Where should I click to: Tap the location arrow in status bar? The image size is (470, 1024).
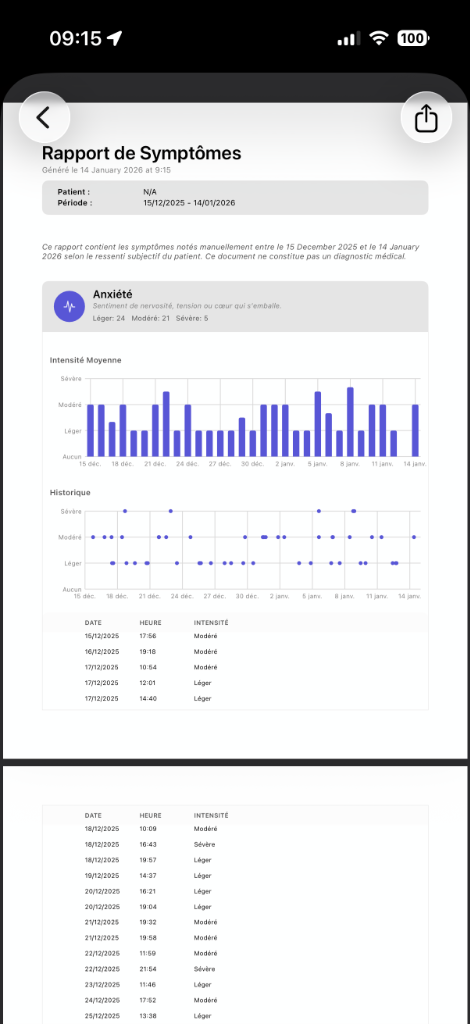click(115, 39)
